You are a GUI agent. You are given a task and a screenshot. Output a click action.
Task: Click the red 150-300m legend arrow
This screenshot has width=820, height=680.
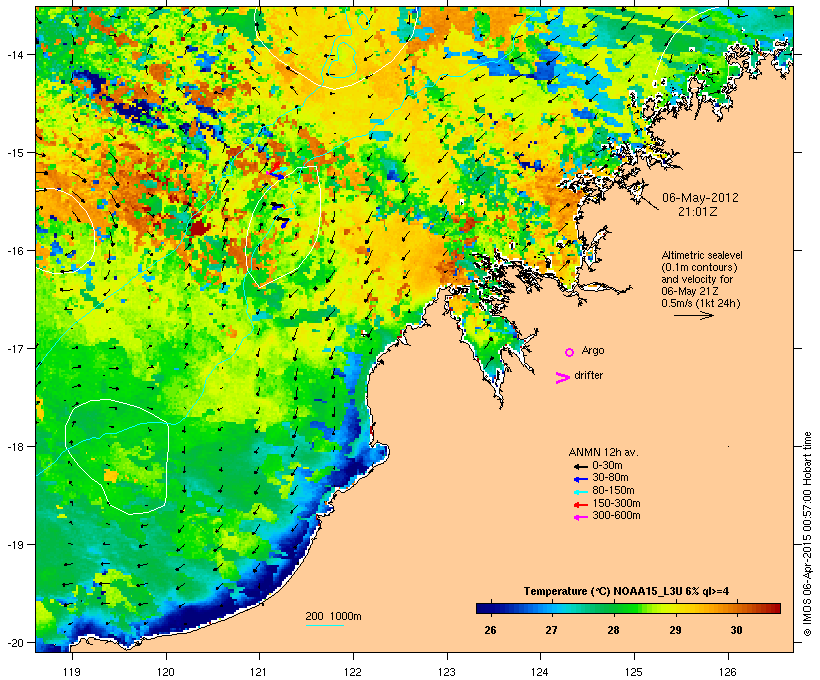tap(580, 505)
